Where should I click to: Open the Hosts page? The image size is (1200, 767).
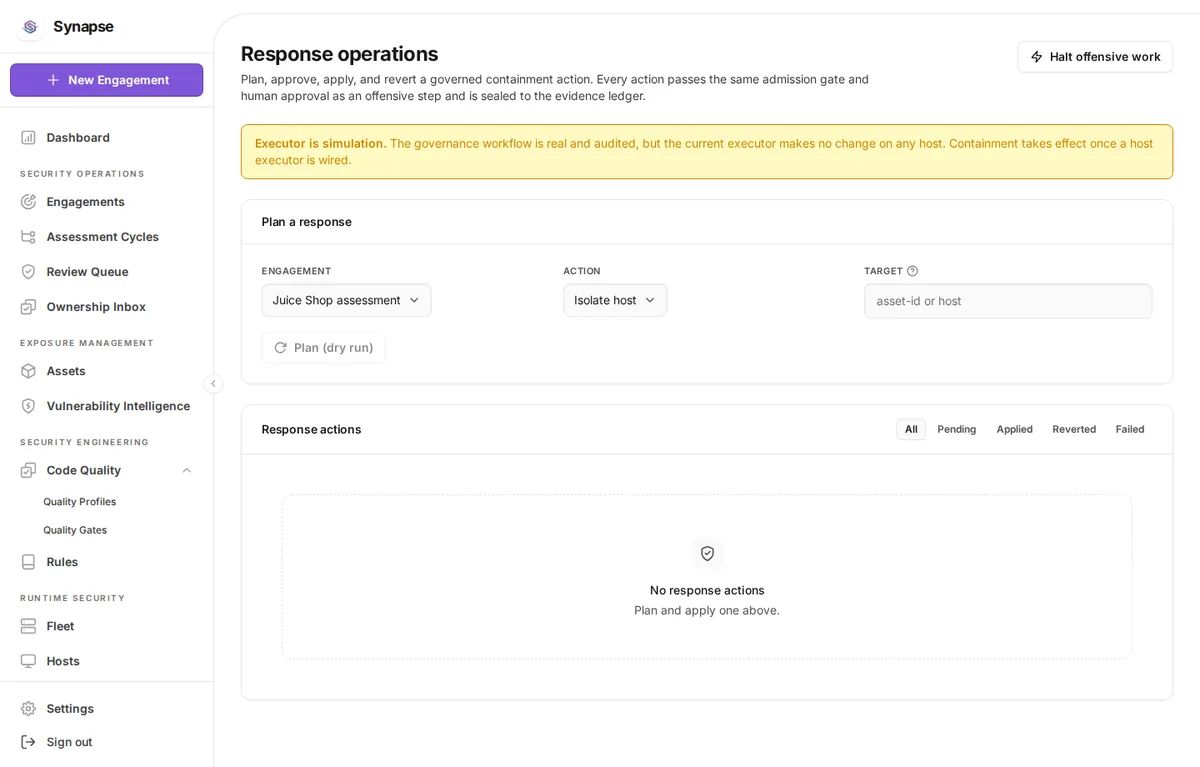pos(107,661)
